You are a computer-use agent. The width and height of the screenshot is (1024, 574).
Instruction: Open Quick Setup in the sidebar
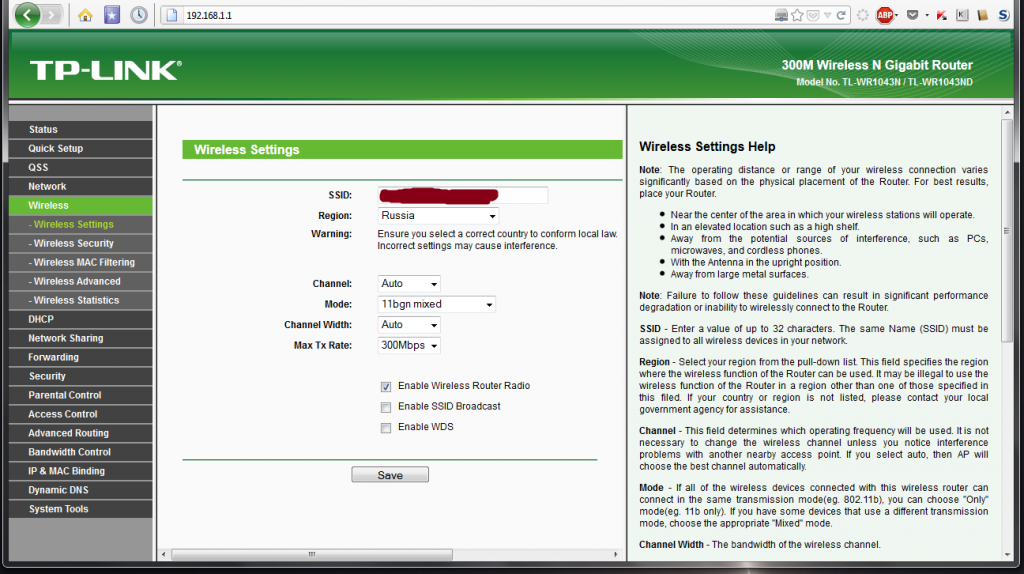tap(81, 148)
